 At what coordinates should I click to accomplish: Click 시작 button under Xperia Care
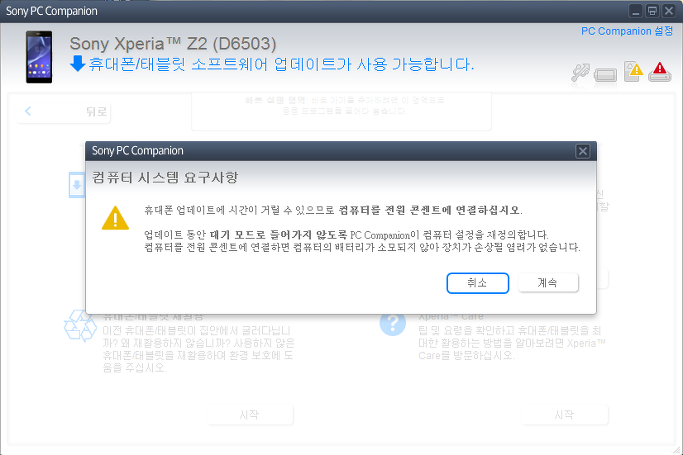[x=565, y=415]
